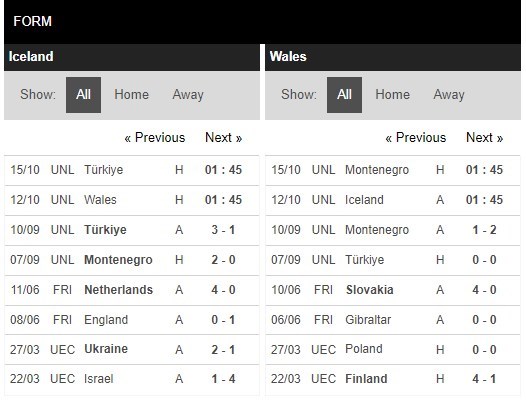The width and height of the screenshot is (526, 409).
Task: Open Wales vs Montenegro 15/10 fixture
Action: (392, 170)
